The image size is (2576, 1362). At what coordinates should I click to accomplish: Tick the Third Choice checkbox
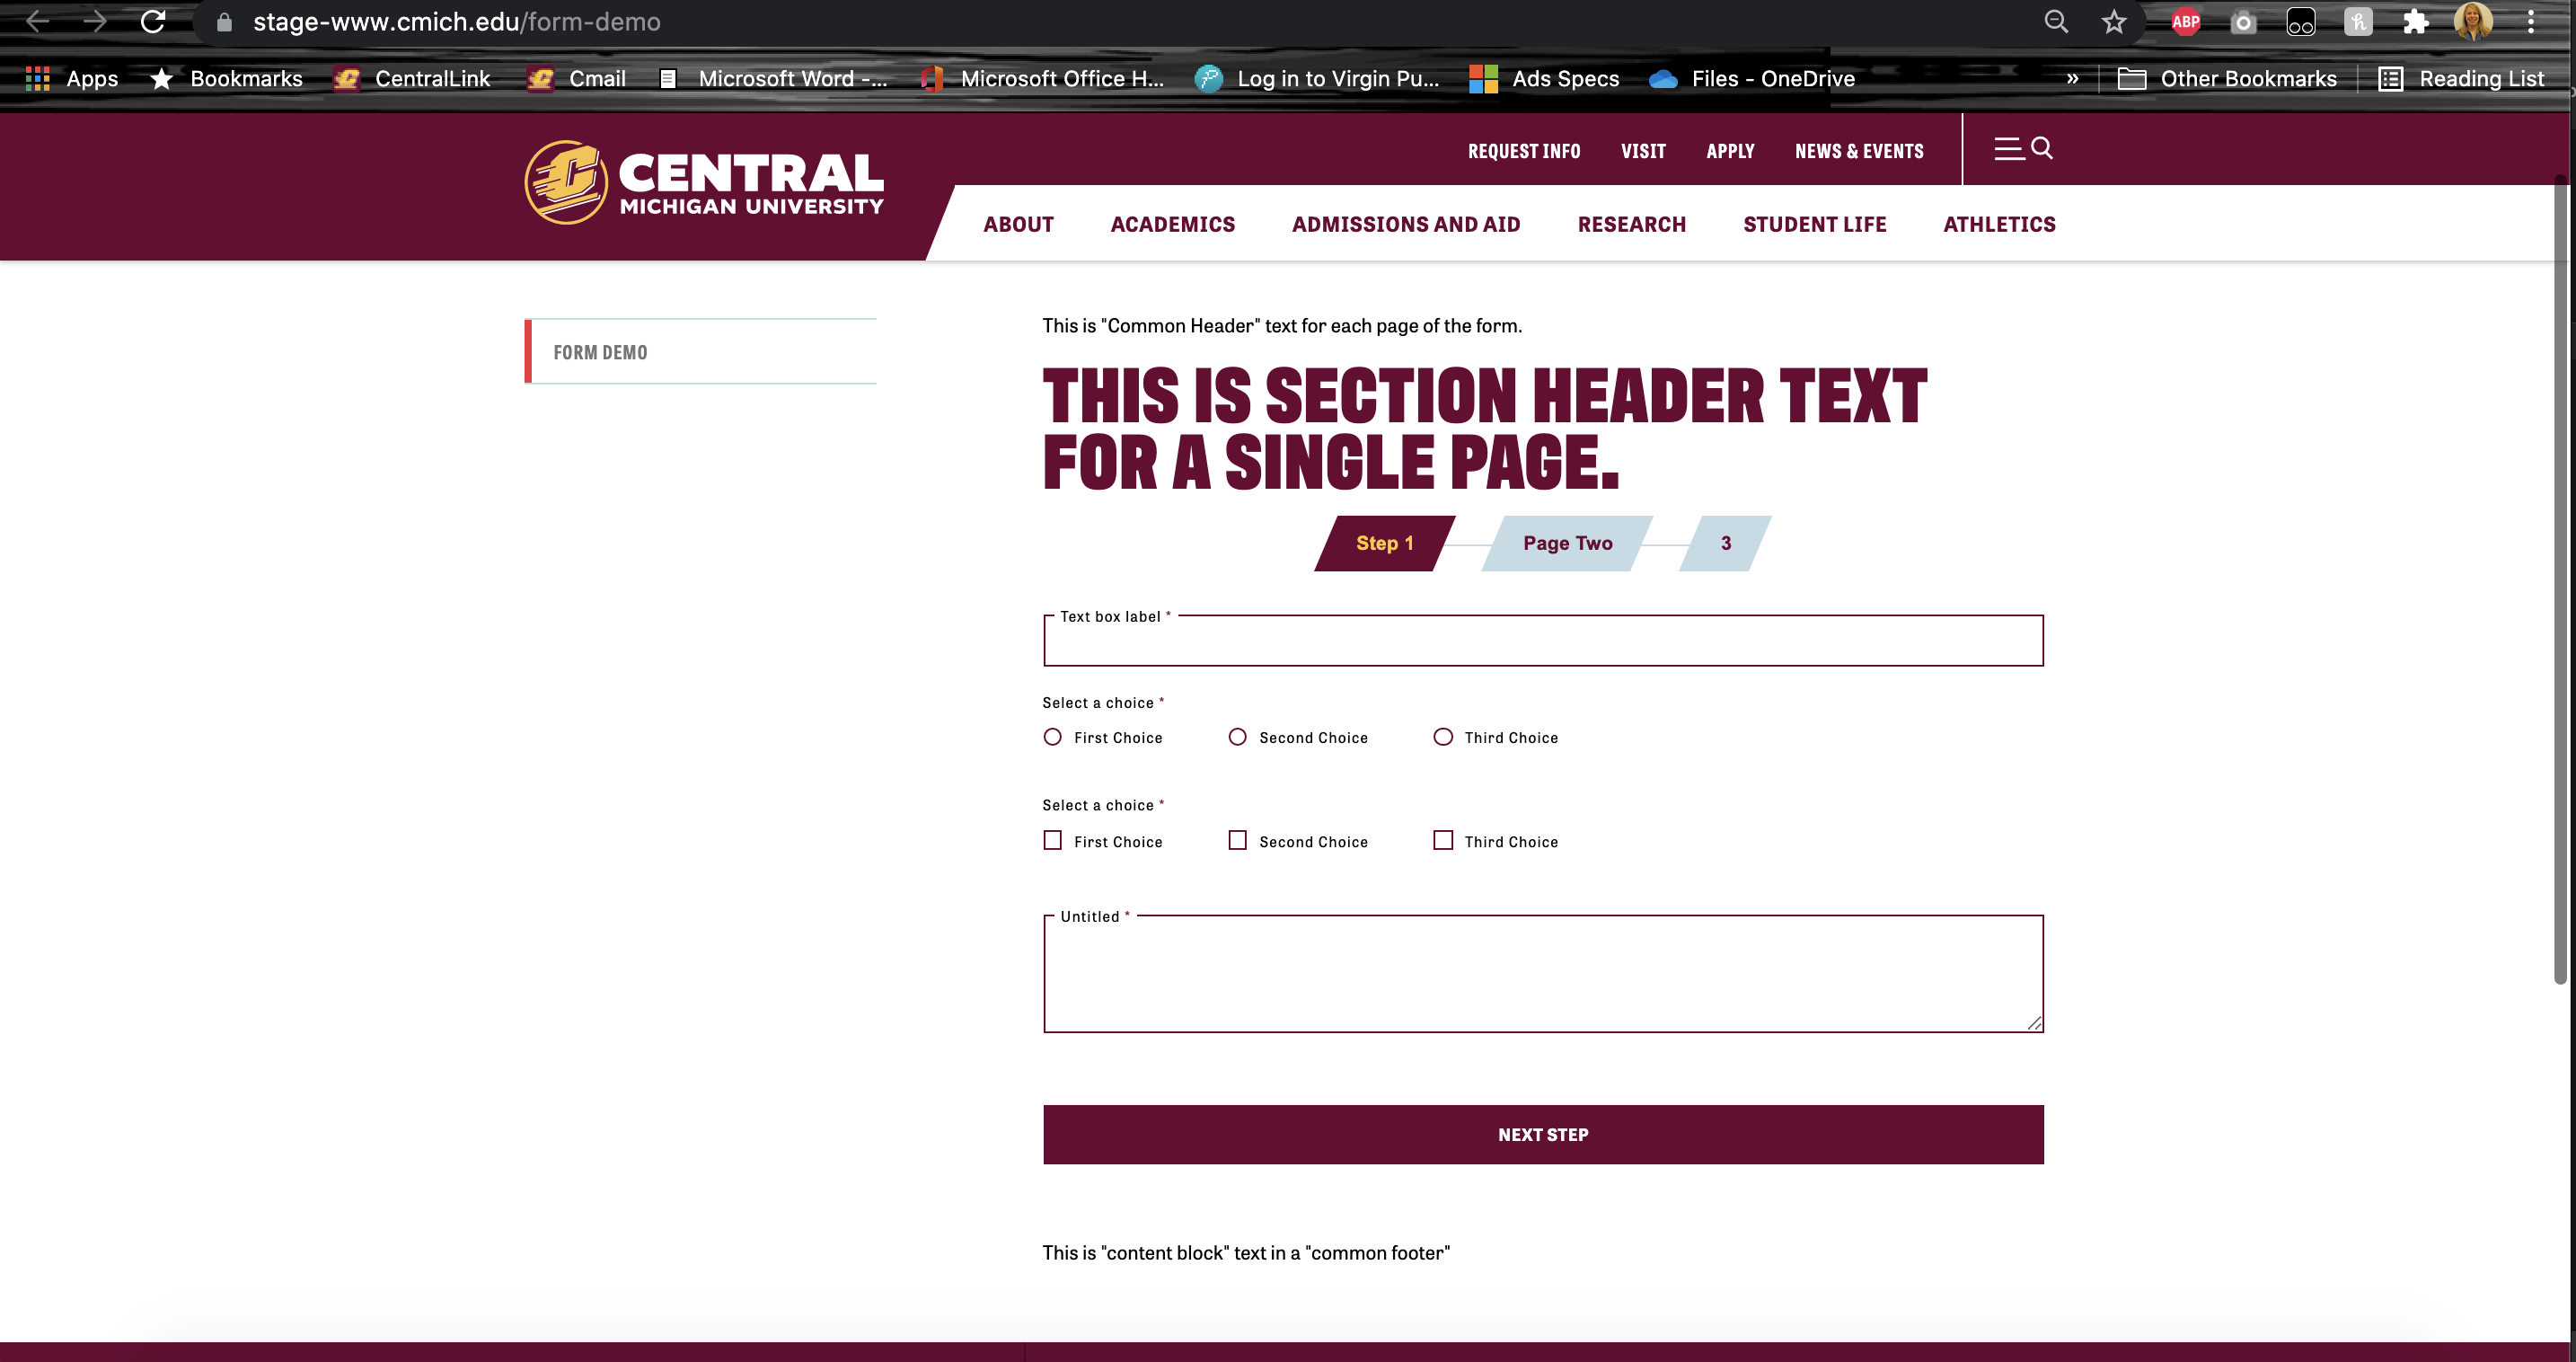[x=1442, y=840]
